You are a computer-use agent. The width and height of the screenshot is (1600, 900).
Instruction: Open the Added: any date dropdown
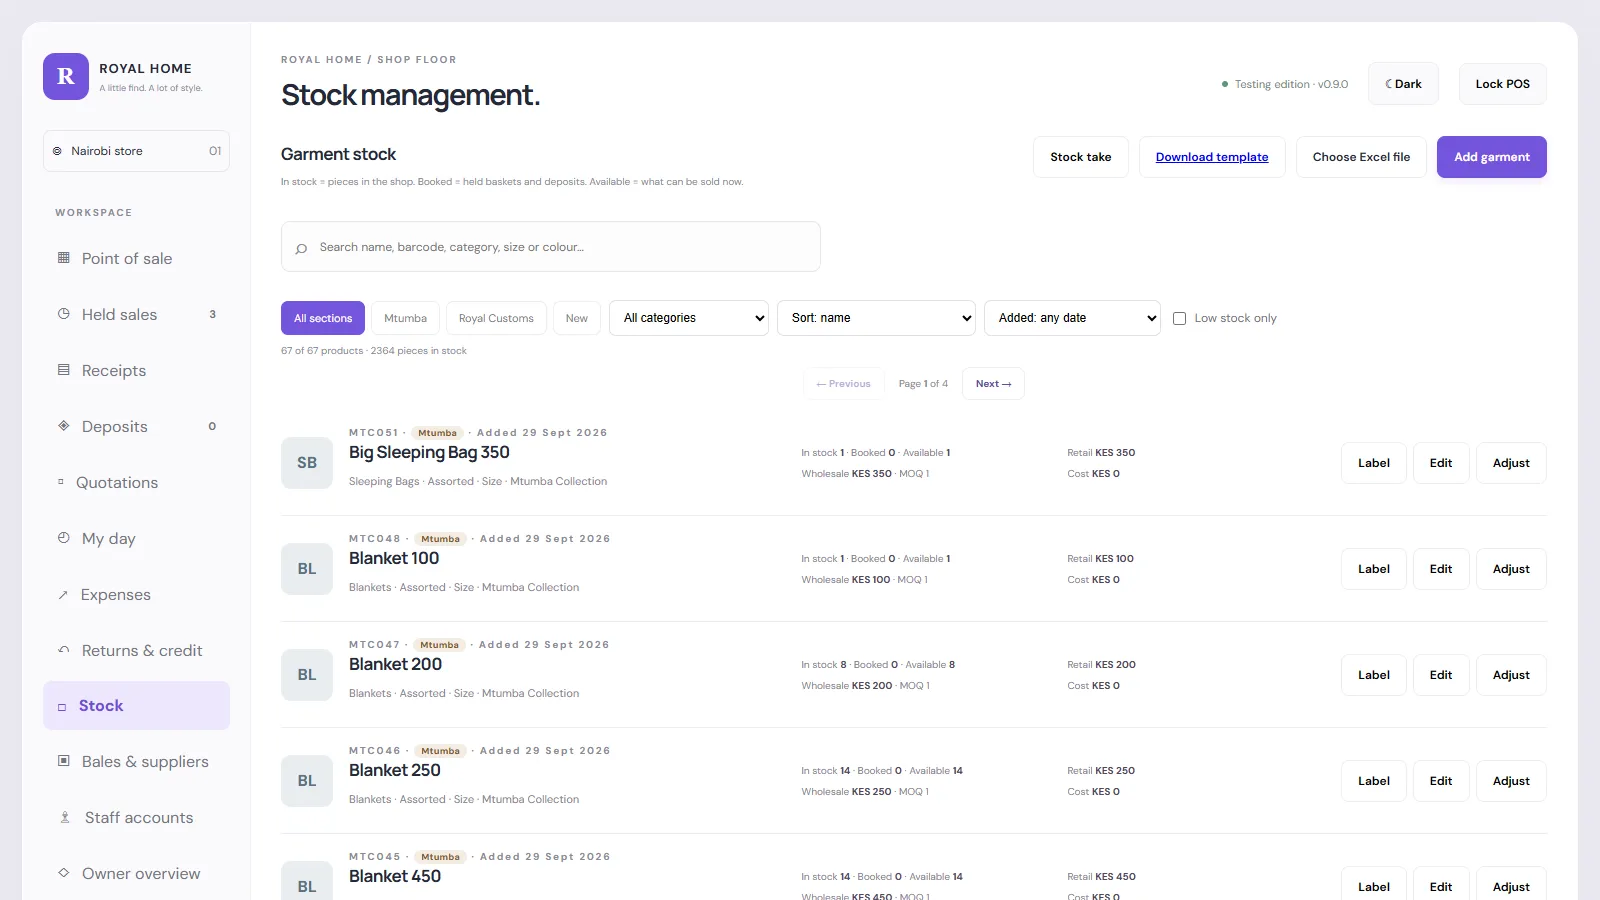[x=1072, y=318]
